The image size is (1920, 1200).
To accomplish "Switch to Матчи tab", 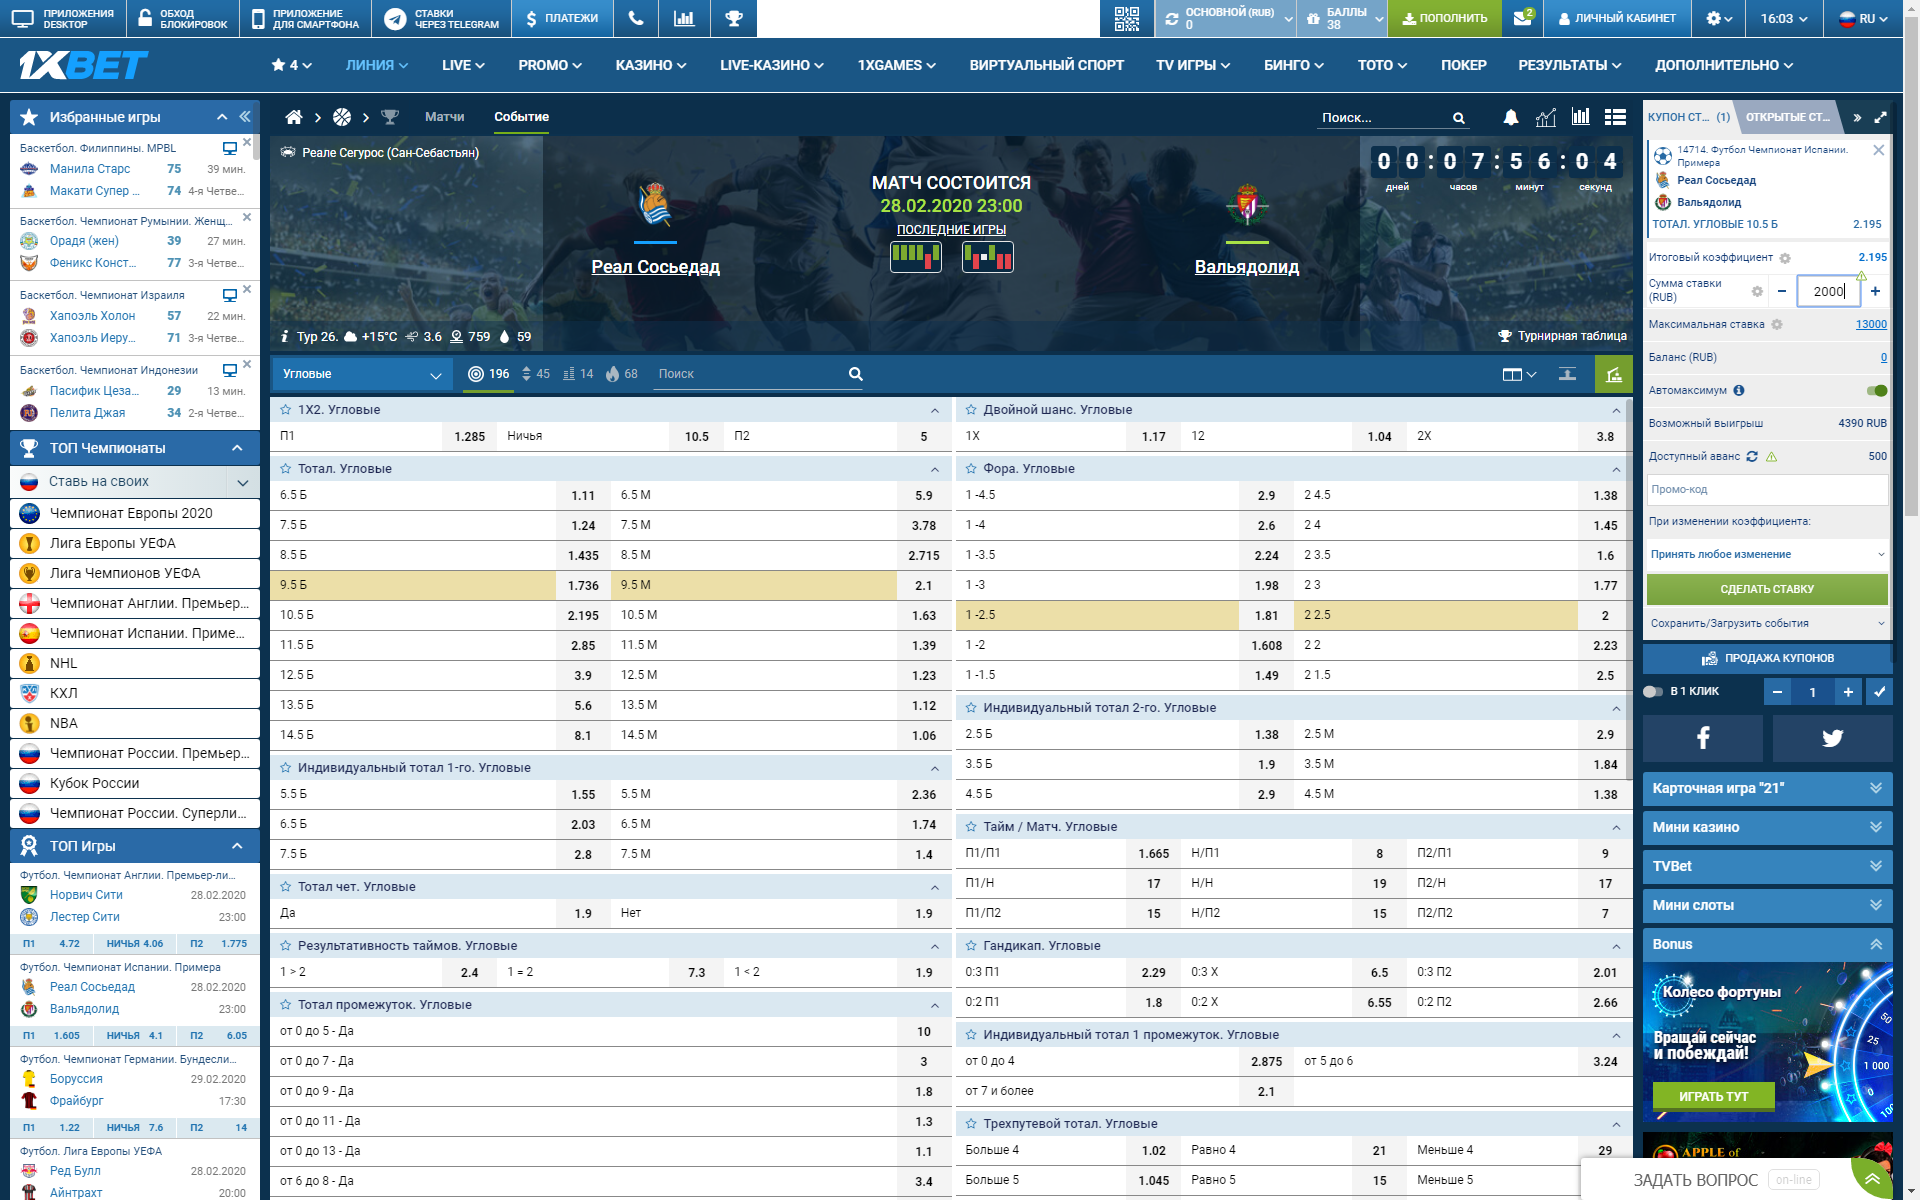I will point(445,117).
